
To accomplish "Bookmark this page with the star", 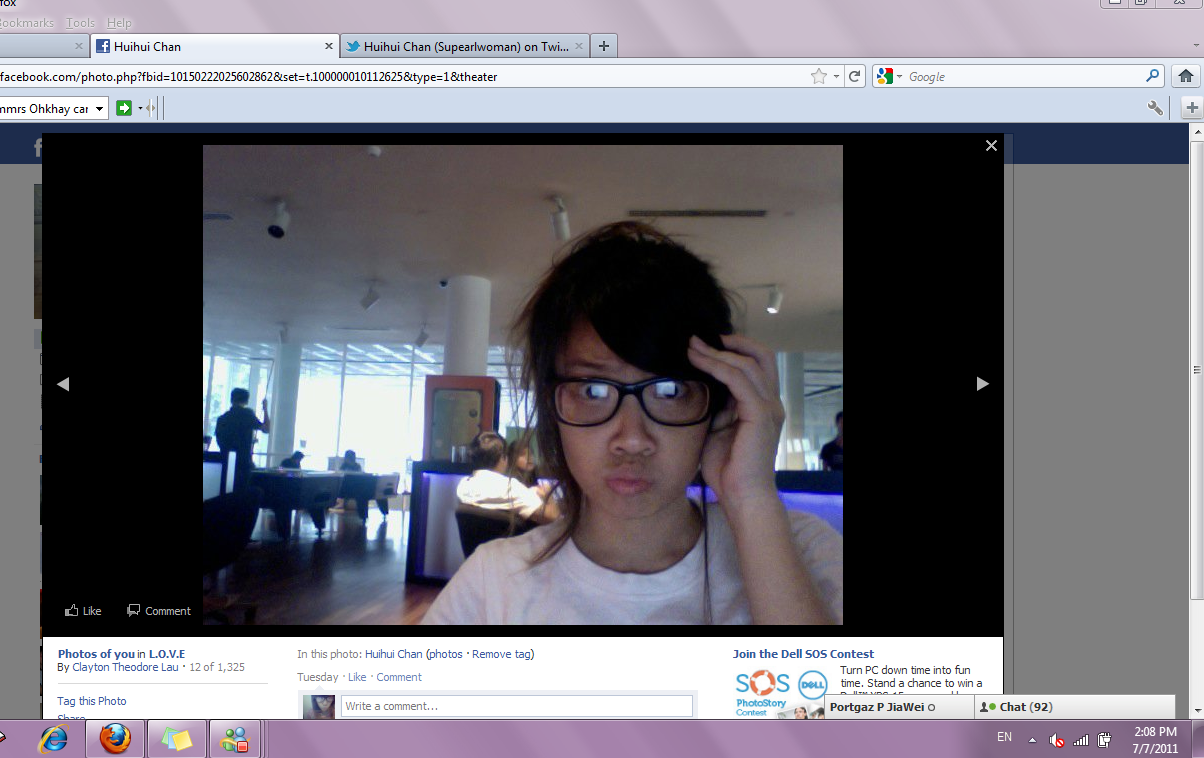I will (x=819, y=76).
